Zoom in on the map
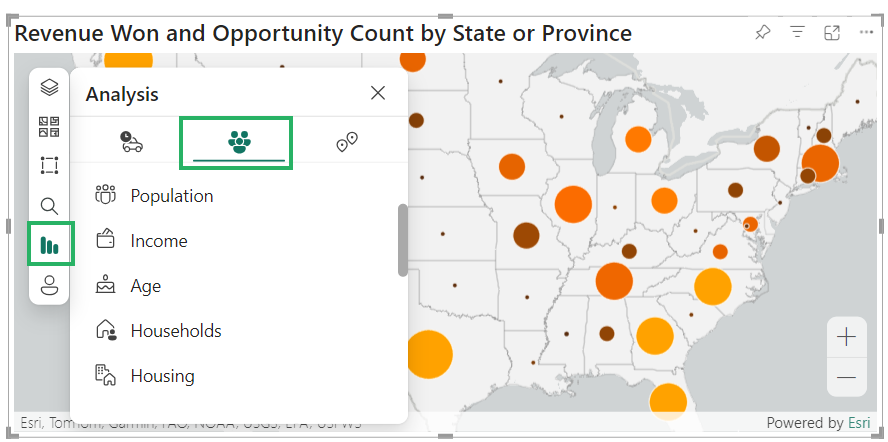 (846, 337)
